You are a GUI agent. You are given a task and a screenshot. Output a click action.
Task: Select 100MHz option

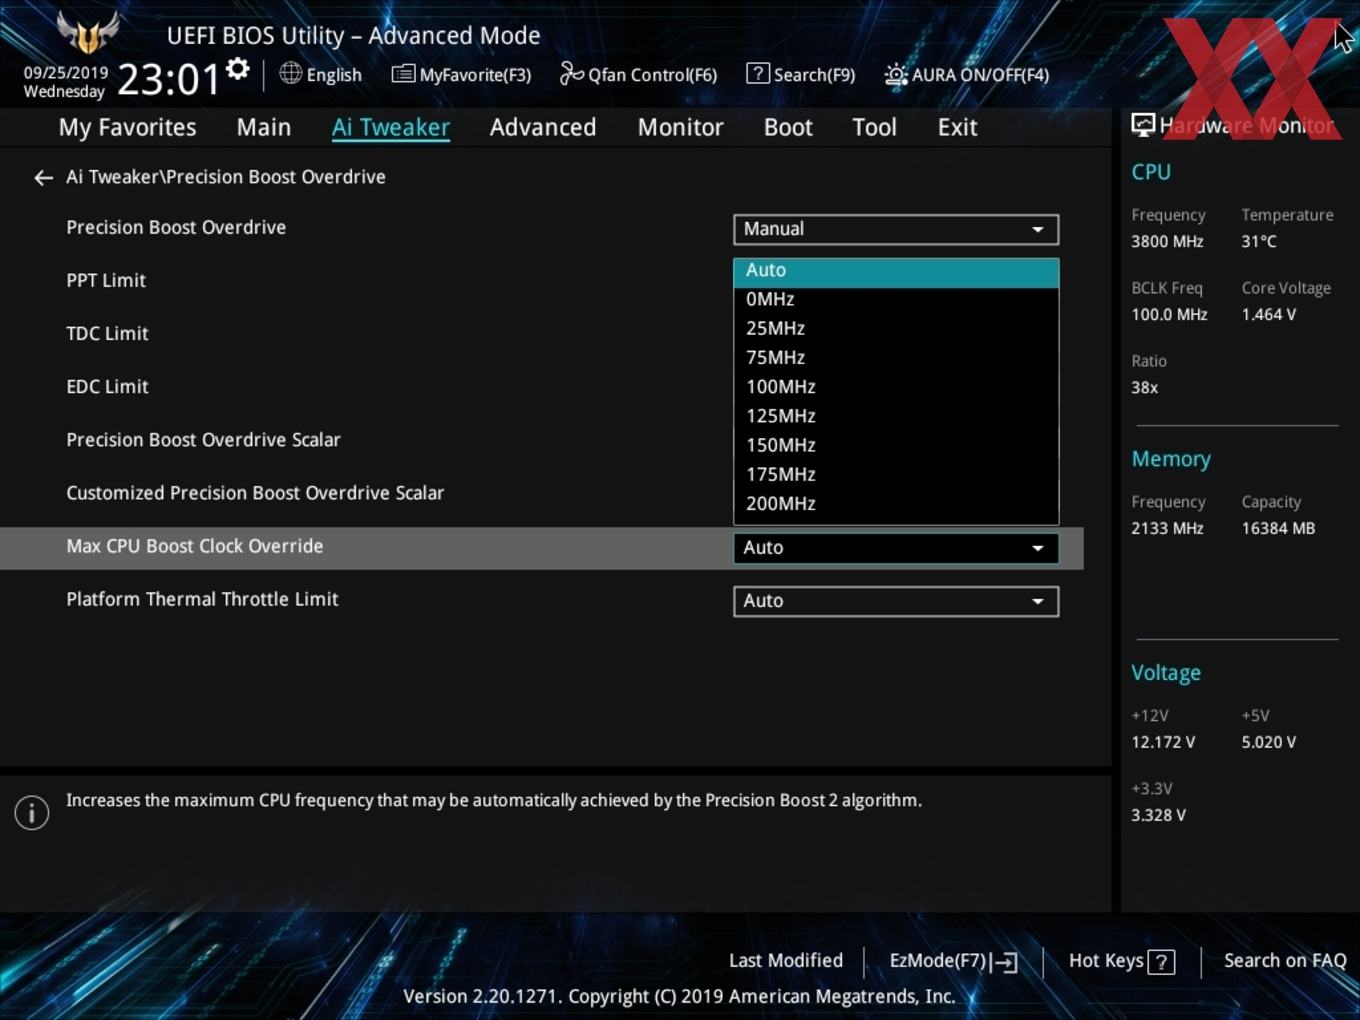coord(896,386)
